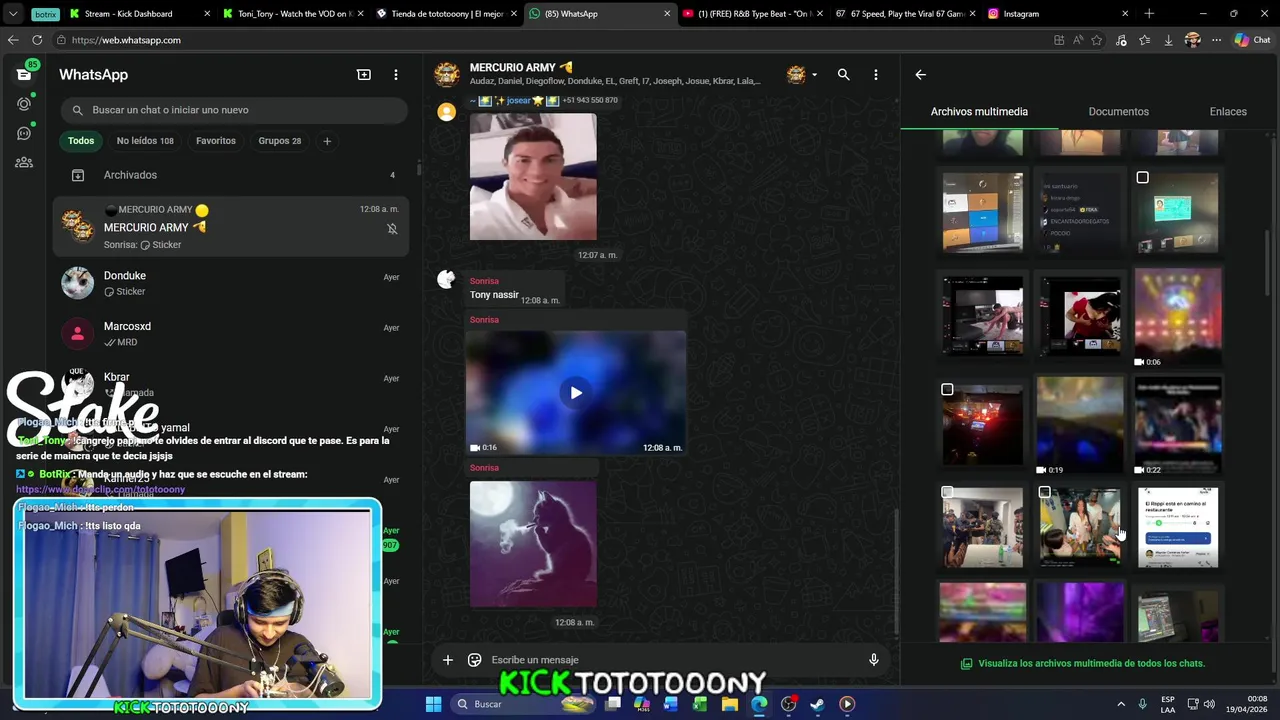Open Edge favorites list icon

point(1145,40)
